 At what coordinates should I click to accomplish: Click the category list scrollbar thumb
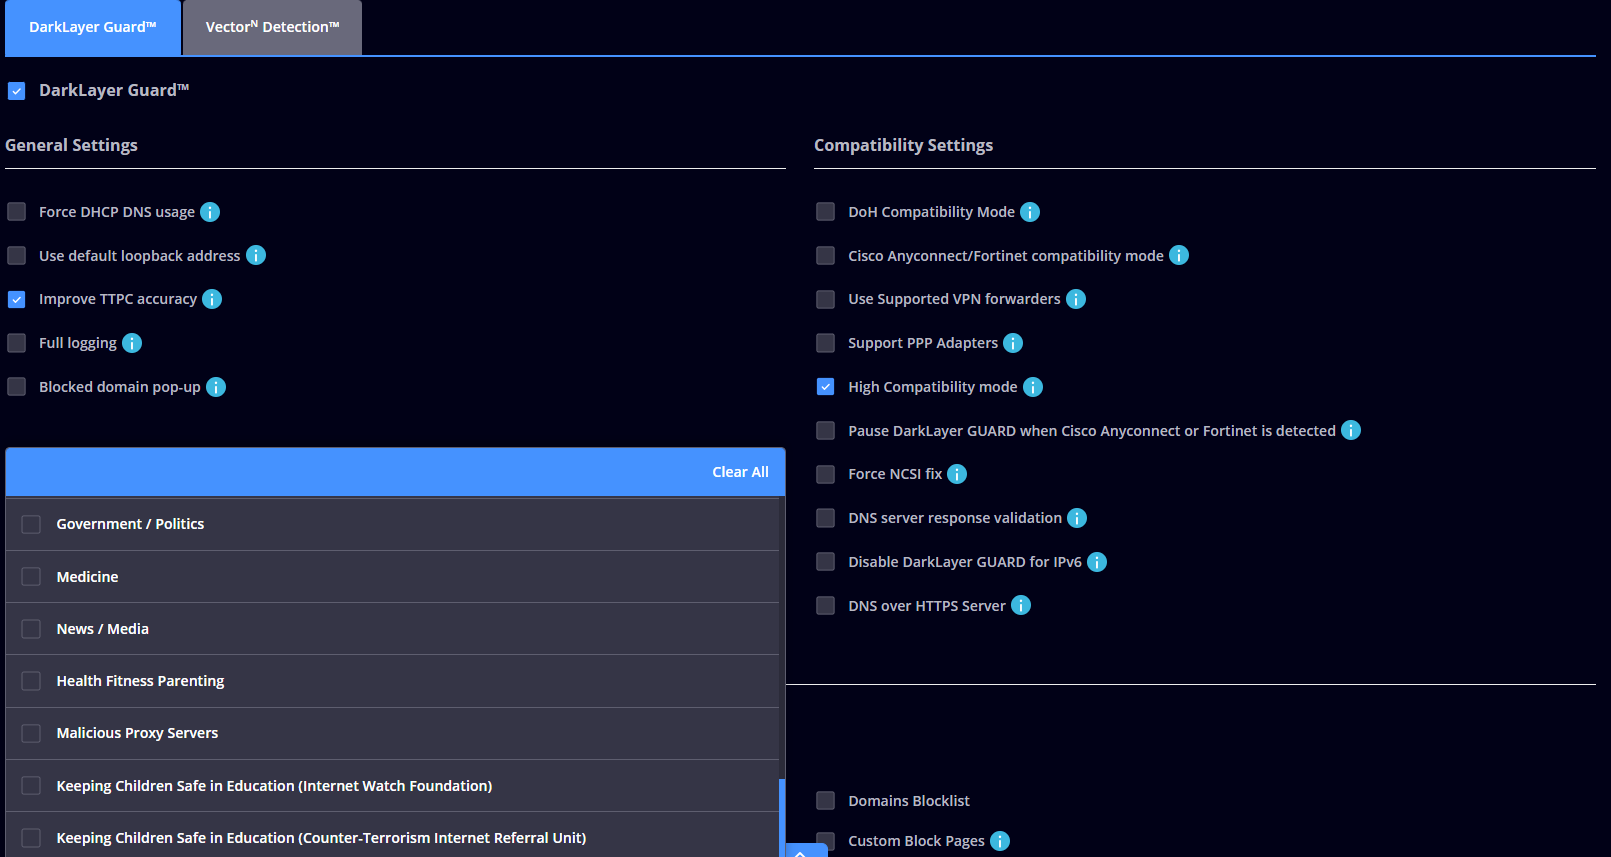pyautogui.click(x=782, y=818)
